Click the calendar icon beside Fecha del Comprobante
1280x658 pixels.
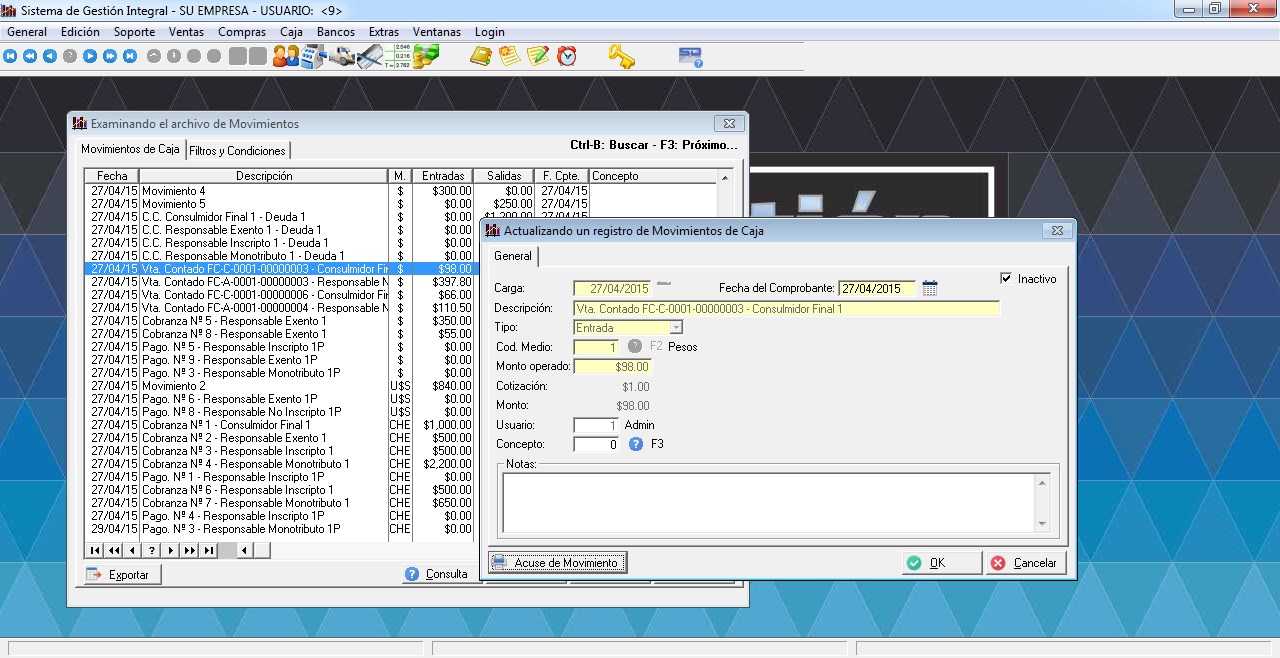[x=930, y=289]
